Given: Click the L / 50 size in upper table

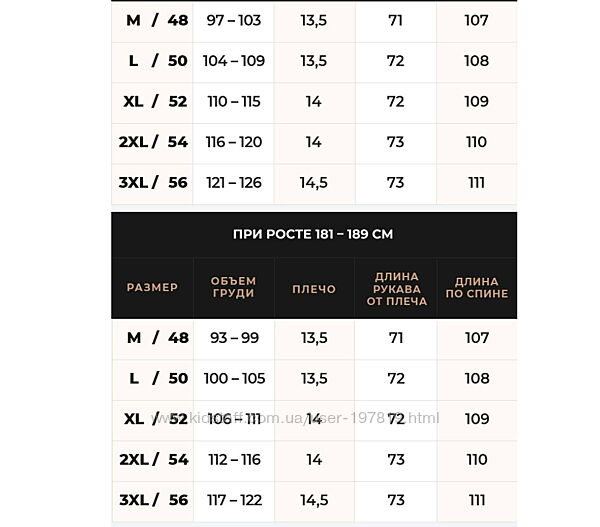Looking at the screenshot, I should tap(152, 61).
